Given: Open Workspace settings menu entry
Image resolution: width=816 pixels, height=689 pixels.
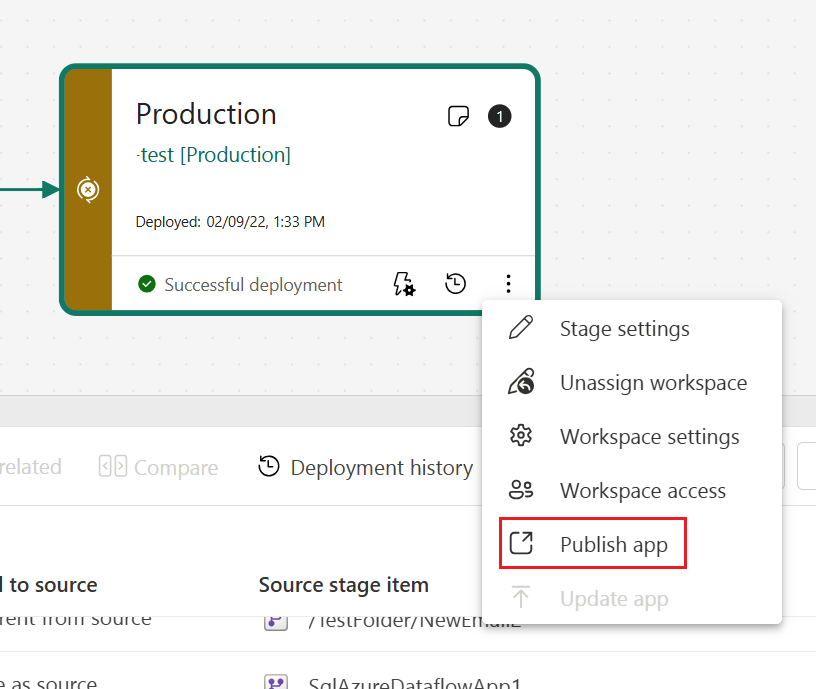Looking at the screenshot, I should point(649,437).
